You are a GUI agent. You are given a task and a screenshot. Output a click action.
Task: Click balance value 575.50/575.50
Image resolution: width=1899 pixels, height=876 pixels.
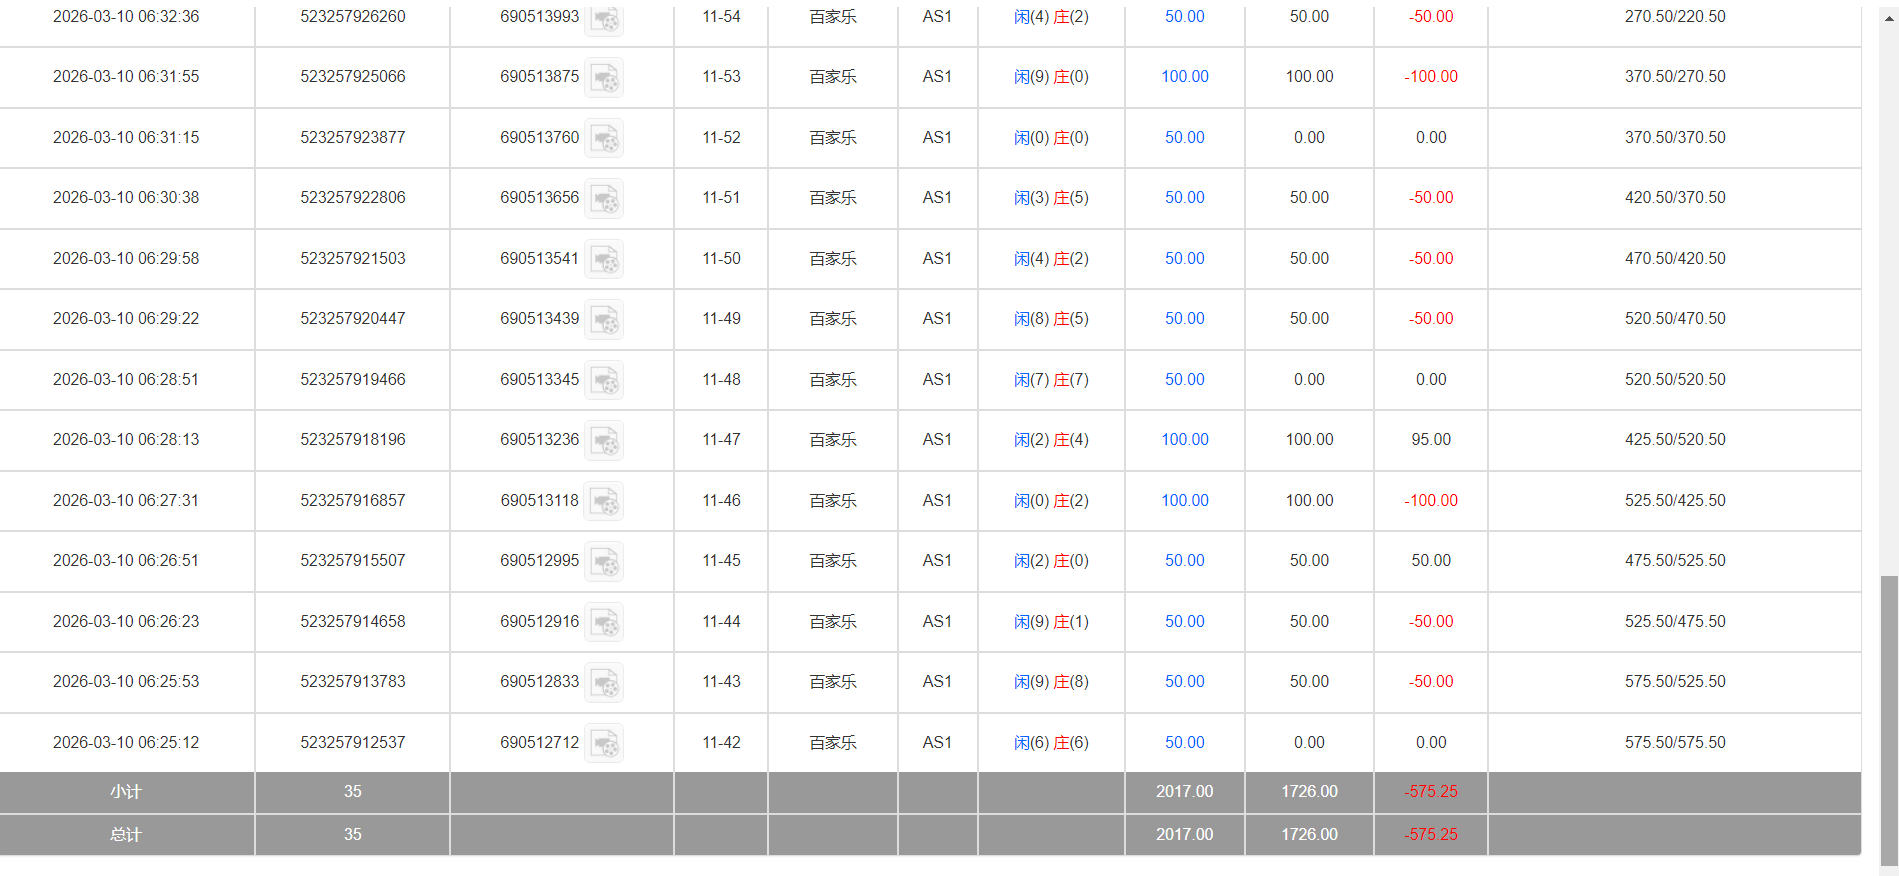pos(1675,743)
